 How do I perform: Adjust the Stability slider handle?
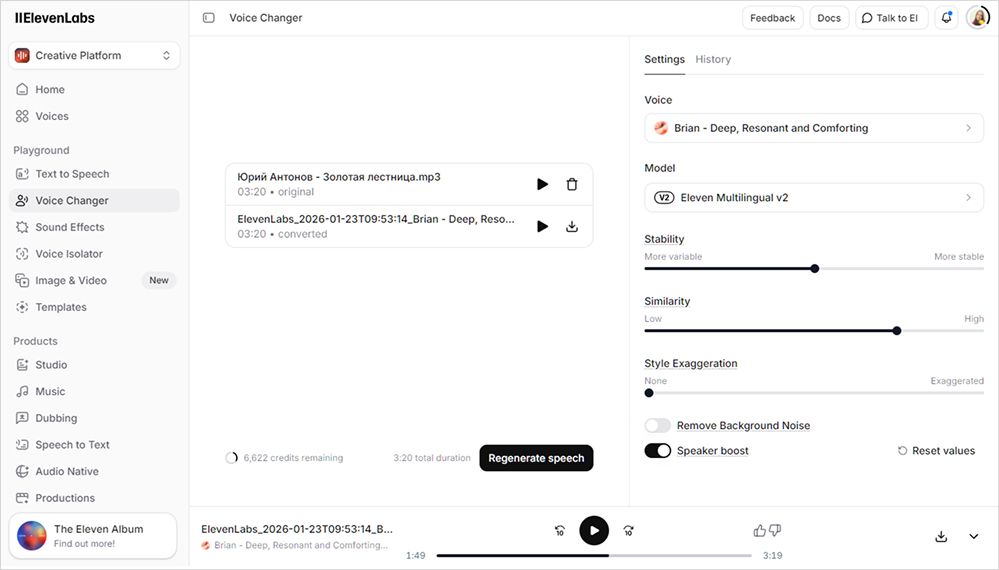pos(815,268)
